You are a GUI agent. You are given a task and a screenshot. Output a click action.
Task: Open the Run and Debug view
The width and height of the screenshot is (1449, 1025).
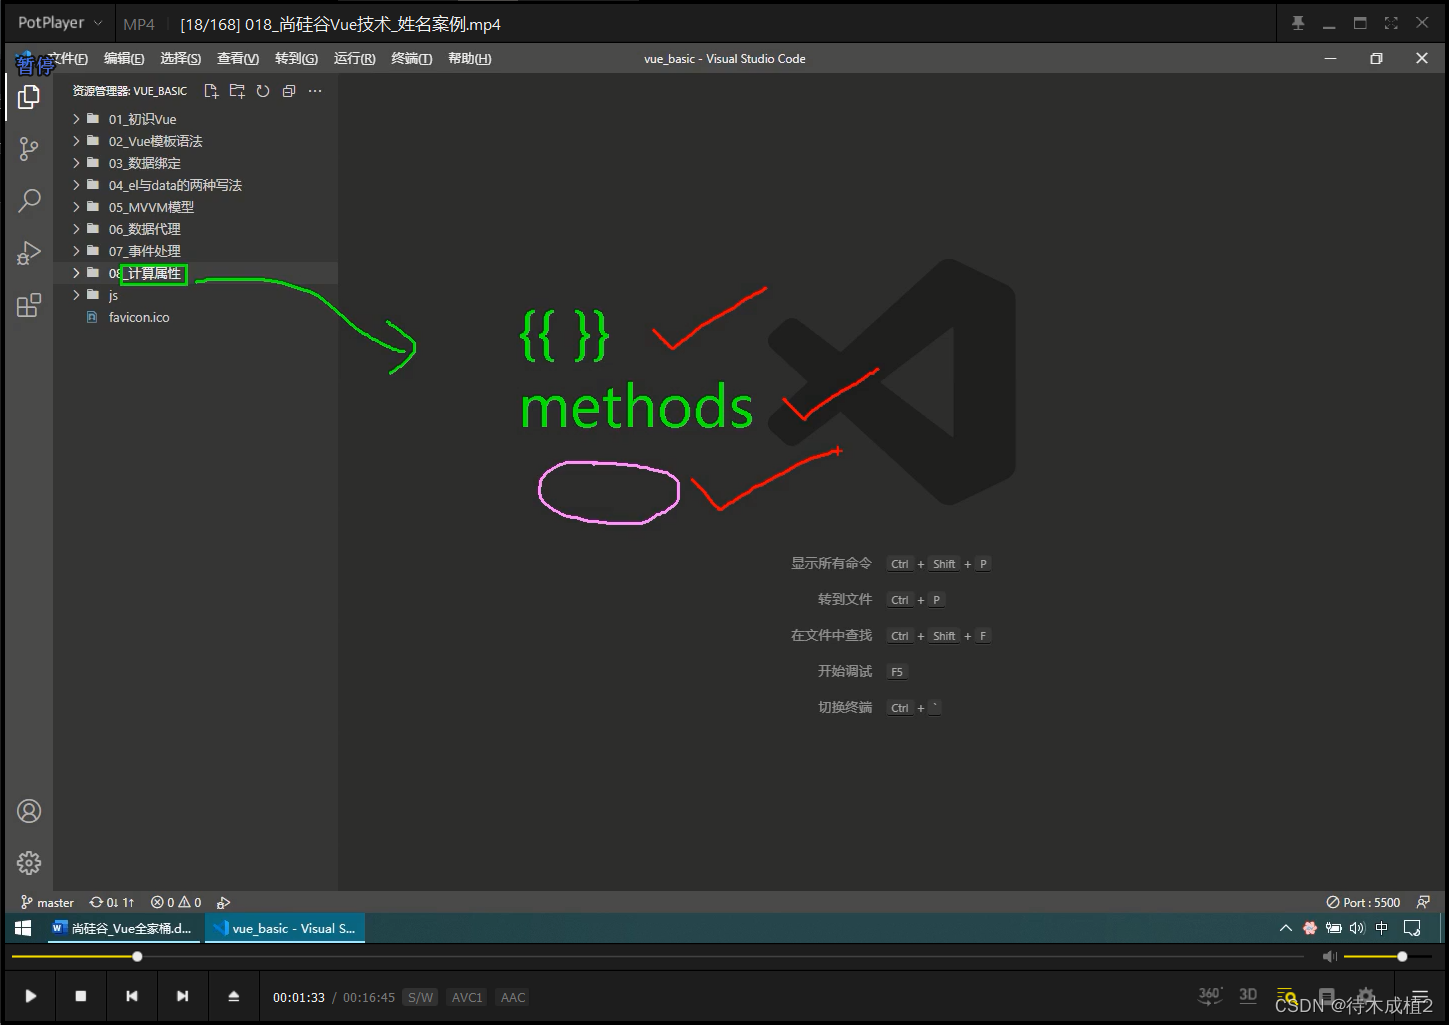click(29, 253)
